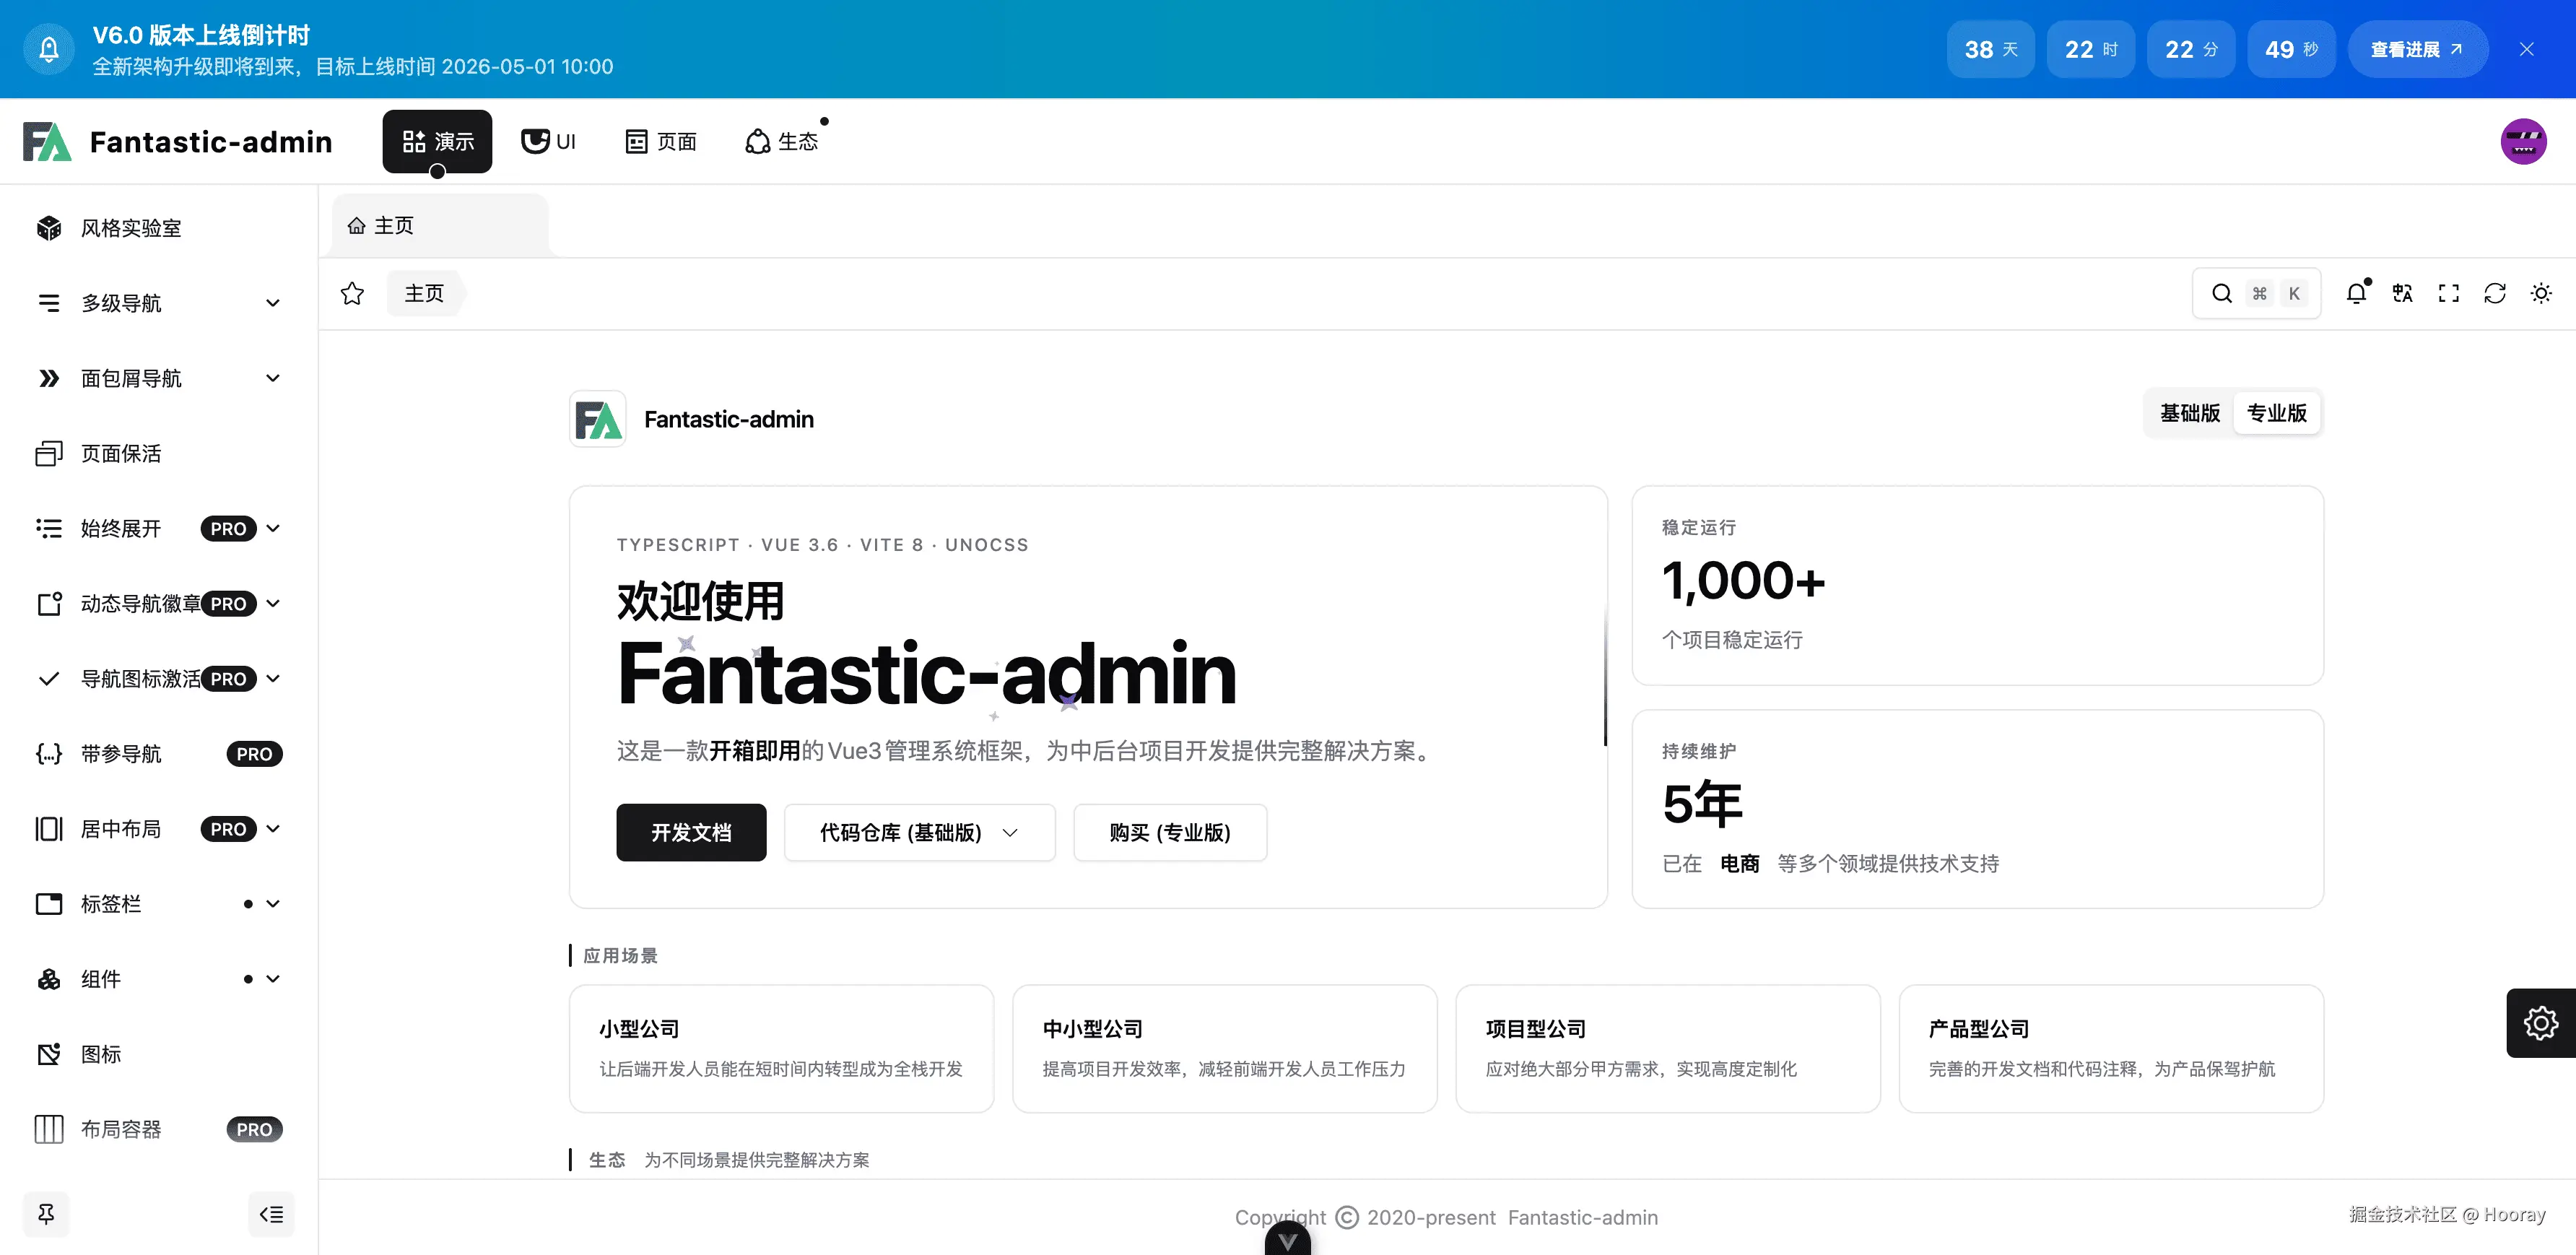Open 代码仓库 (基础版) dropdown
Image resolution: width=2576 pixels, height=1255 pixels.
[x=919, y=832]
